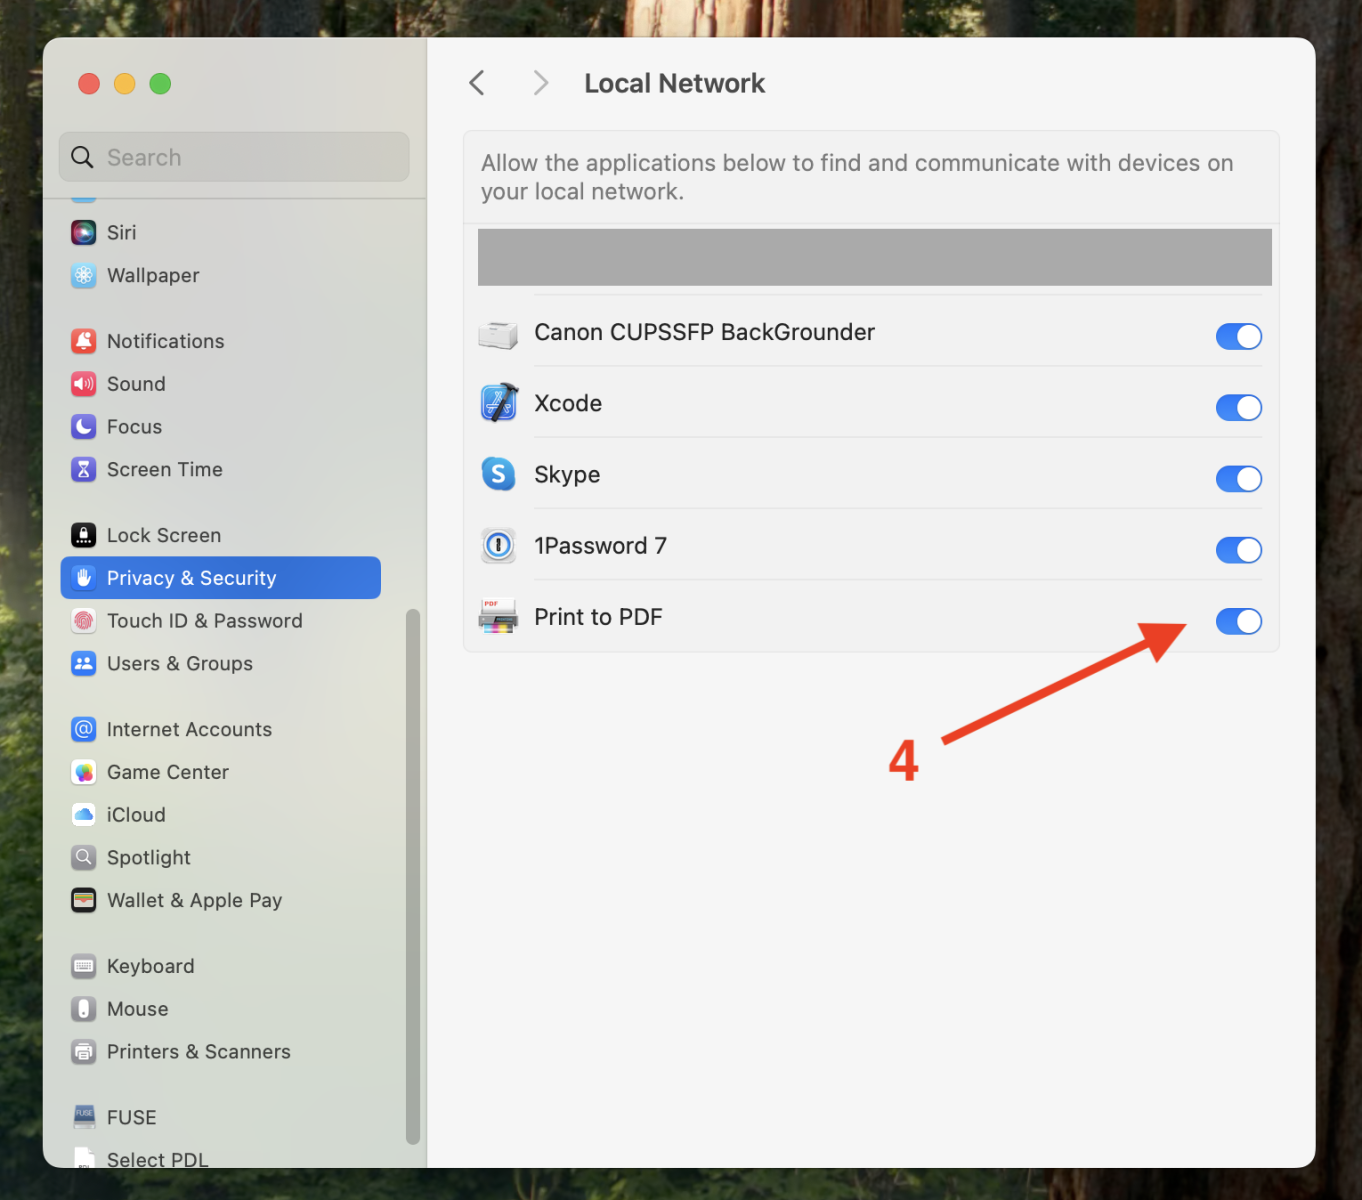1362x1200 pixels.
Task: Go forward with the right chevron
Action: click(x=541, y=83)
